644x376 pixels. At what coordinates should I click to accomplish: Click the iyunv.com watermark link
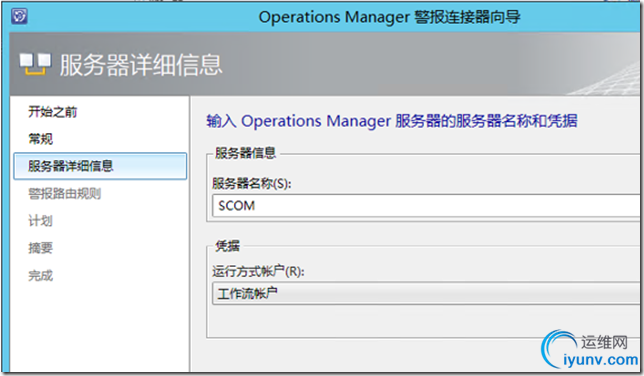click(600, 360)
